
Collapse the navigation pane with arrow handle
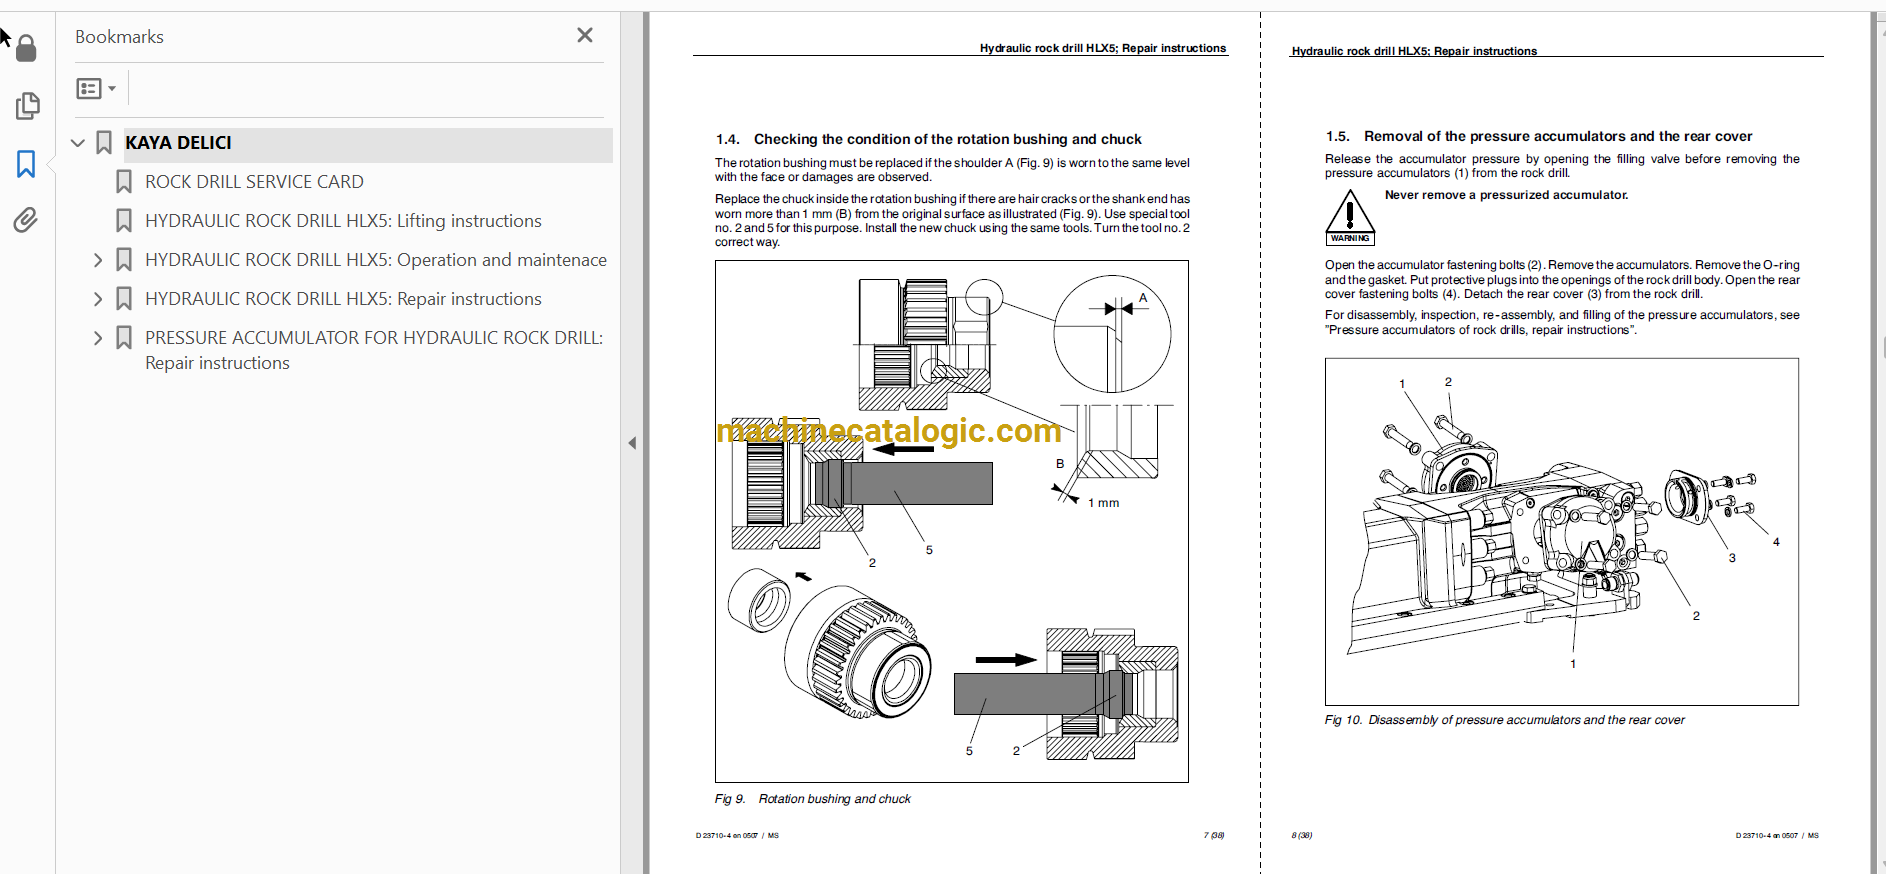click(x=632, y=443)
